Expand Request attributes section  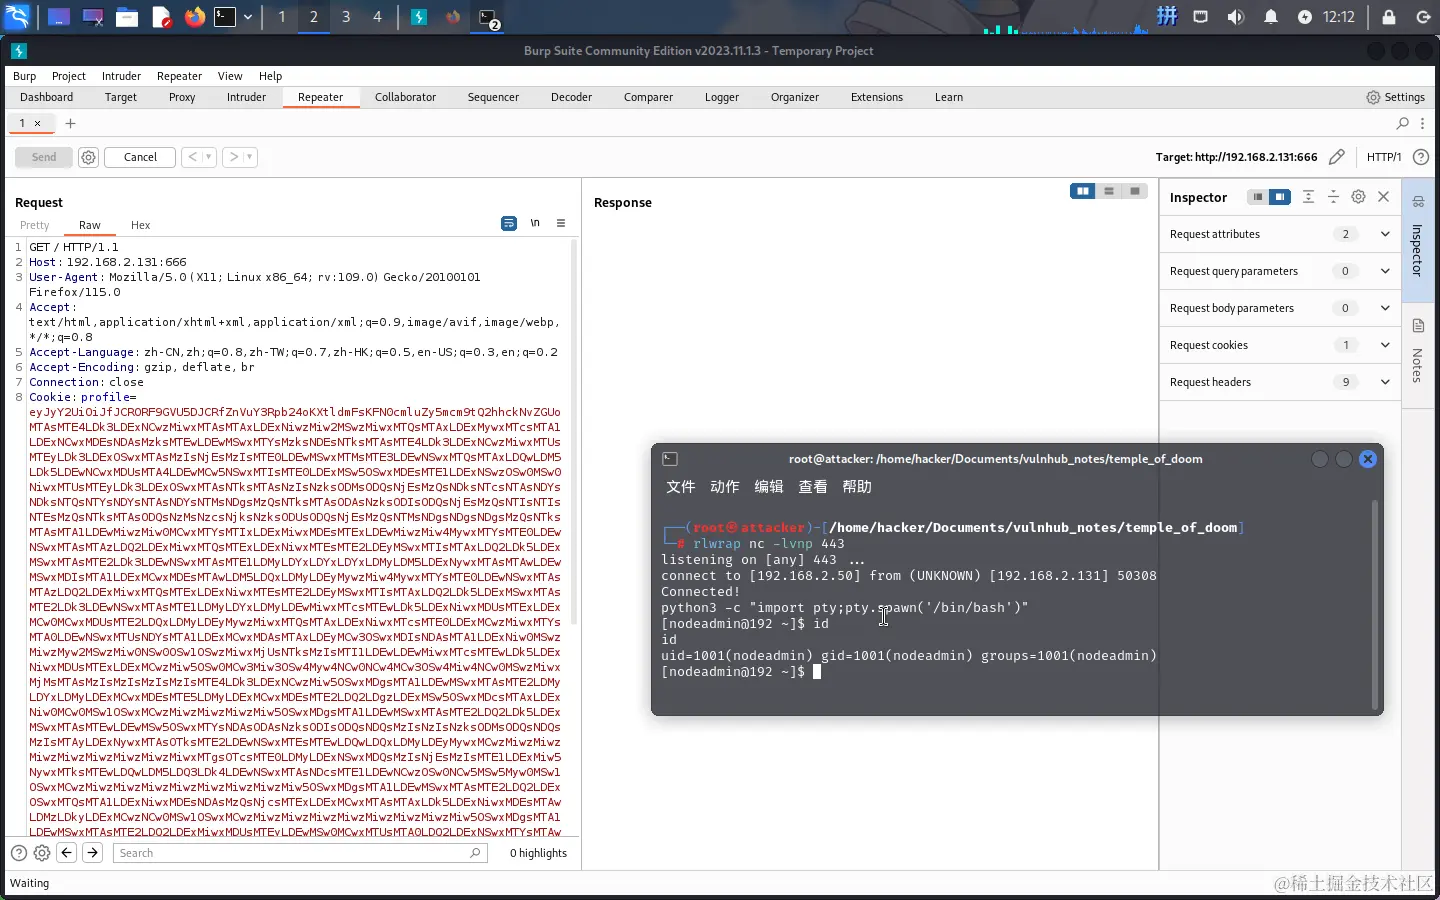(1280, 234)
